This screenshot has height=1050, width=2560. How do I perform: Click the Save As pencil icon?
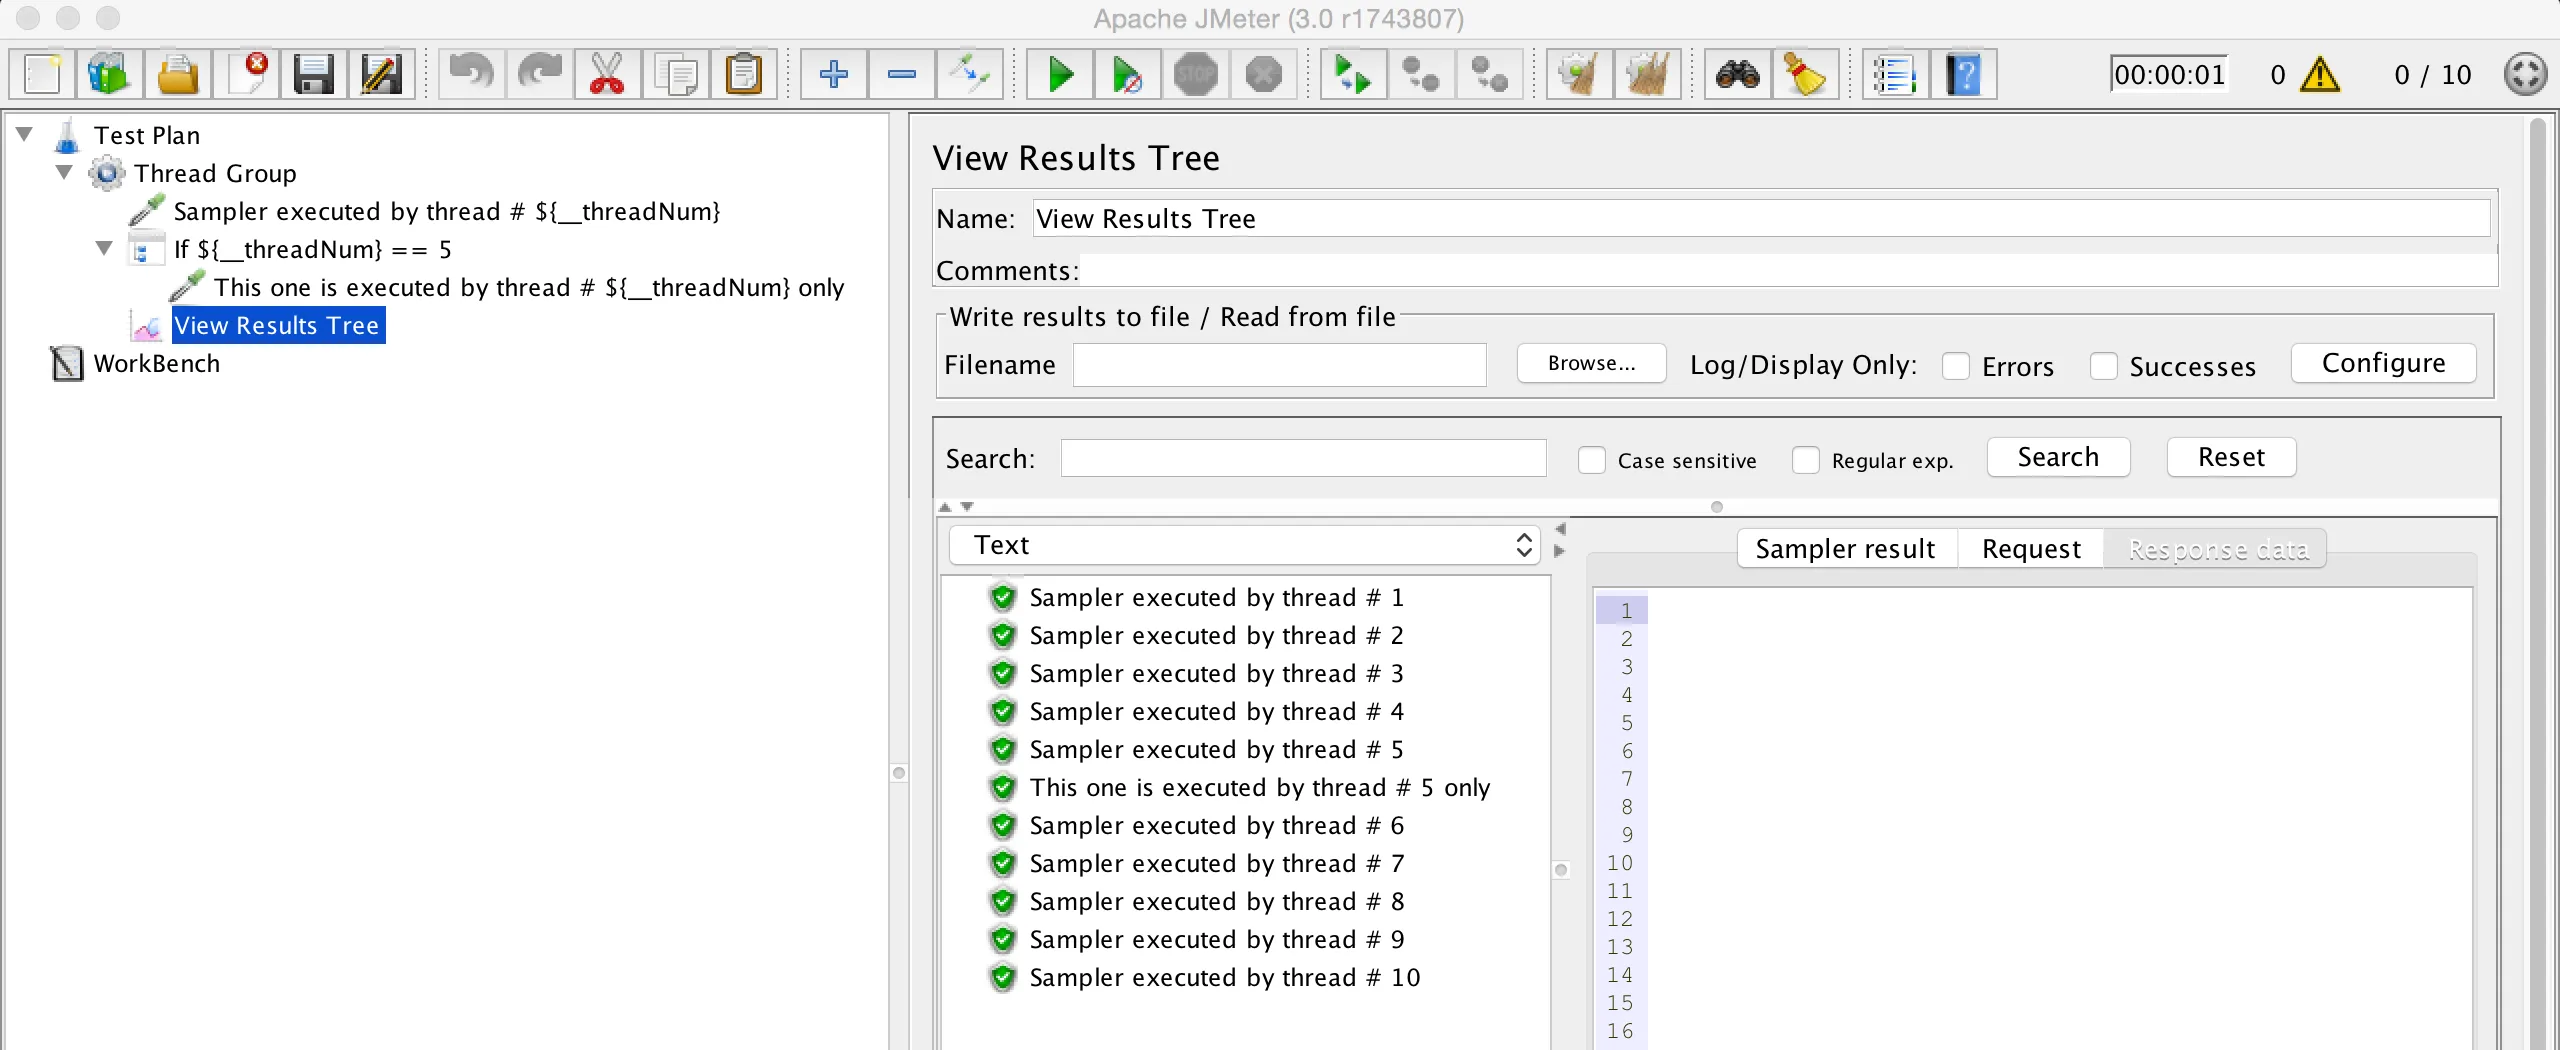(x=382, y=74)
